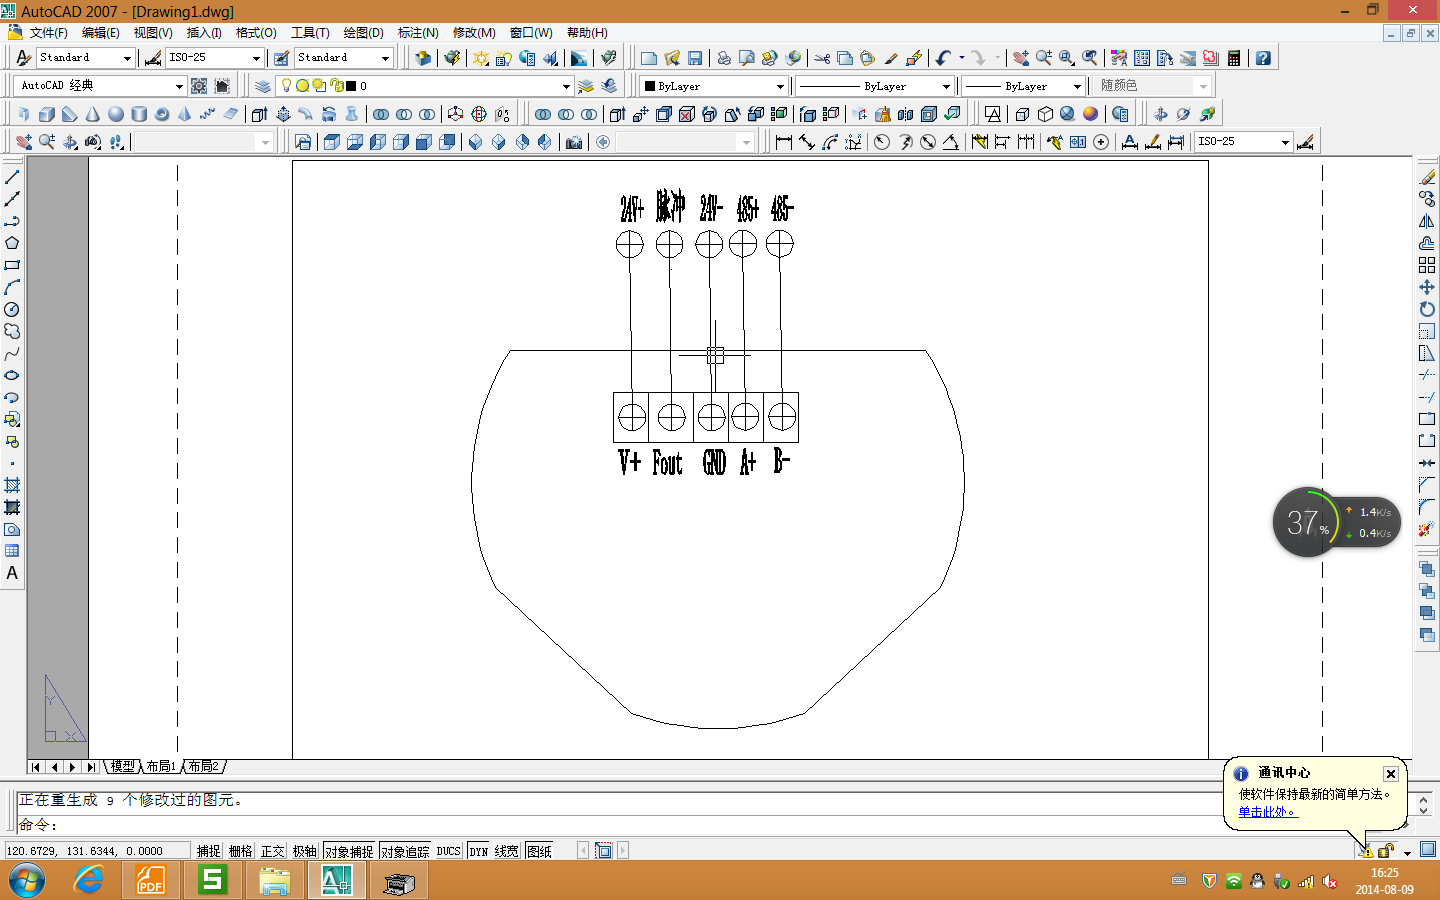
Task: Click the Undo arrow icon
Action: tap(943, 58)
